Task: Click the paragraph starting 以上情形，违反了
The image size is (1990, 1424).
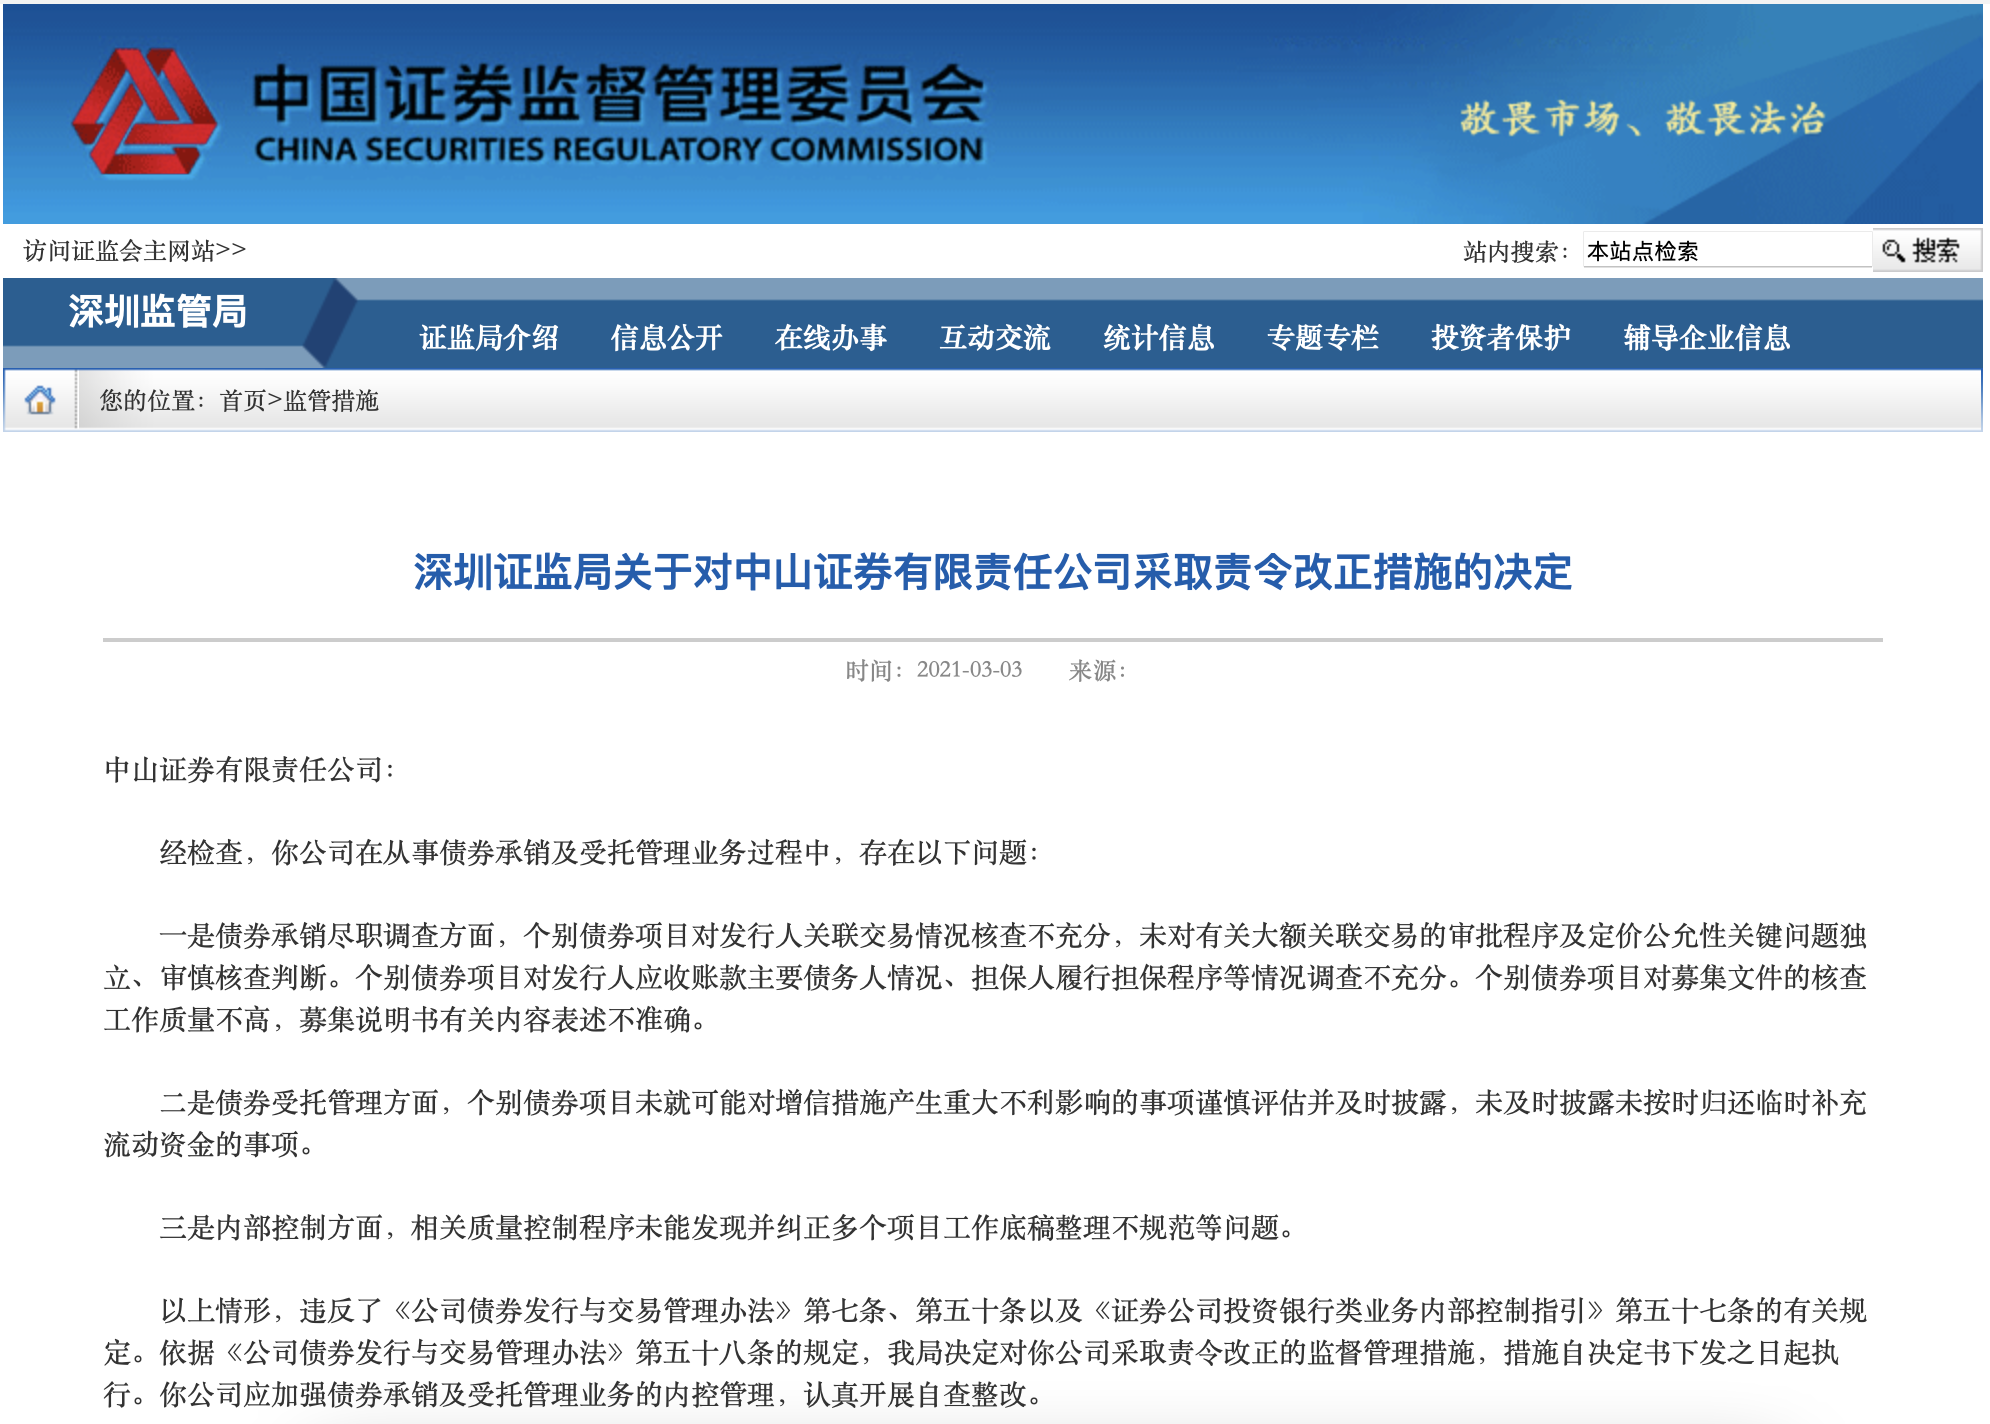Action: click(985, 1352)
